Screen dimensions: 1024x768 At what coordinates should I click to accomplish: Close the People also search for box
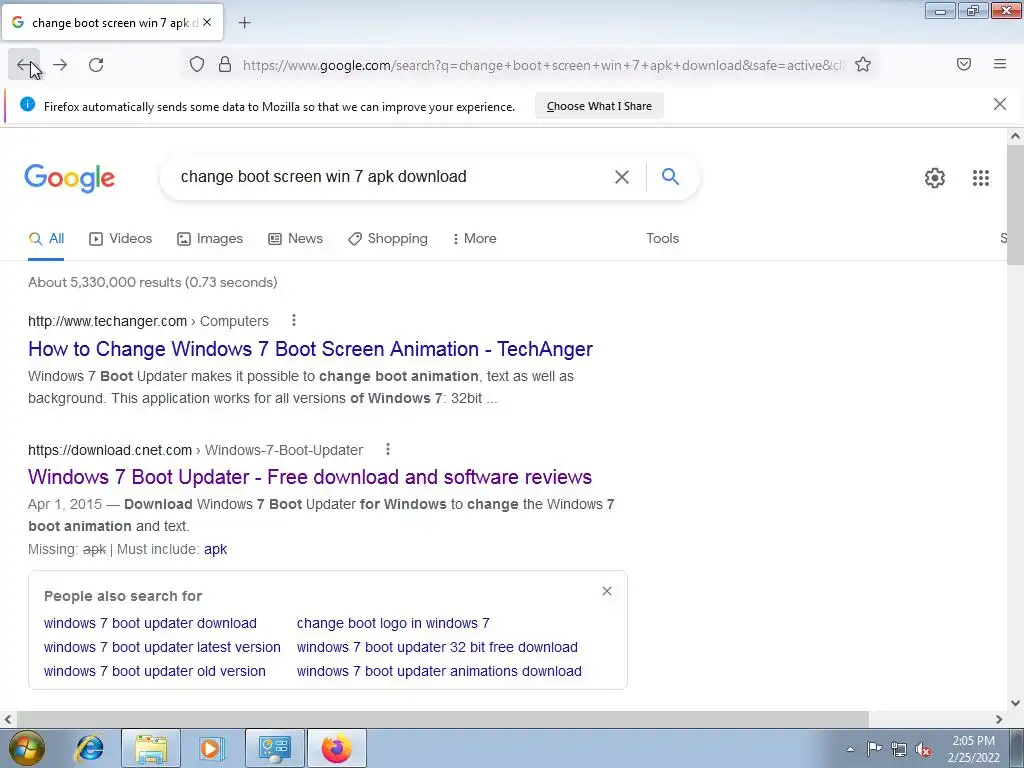click(x=607, y=591)
